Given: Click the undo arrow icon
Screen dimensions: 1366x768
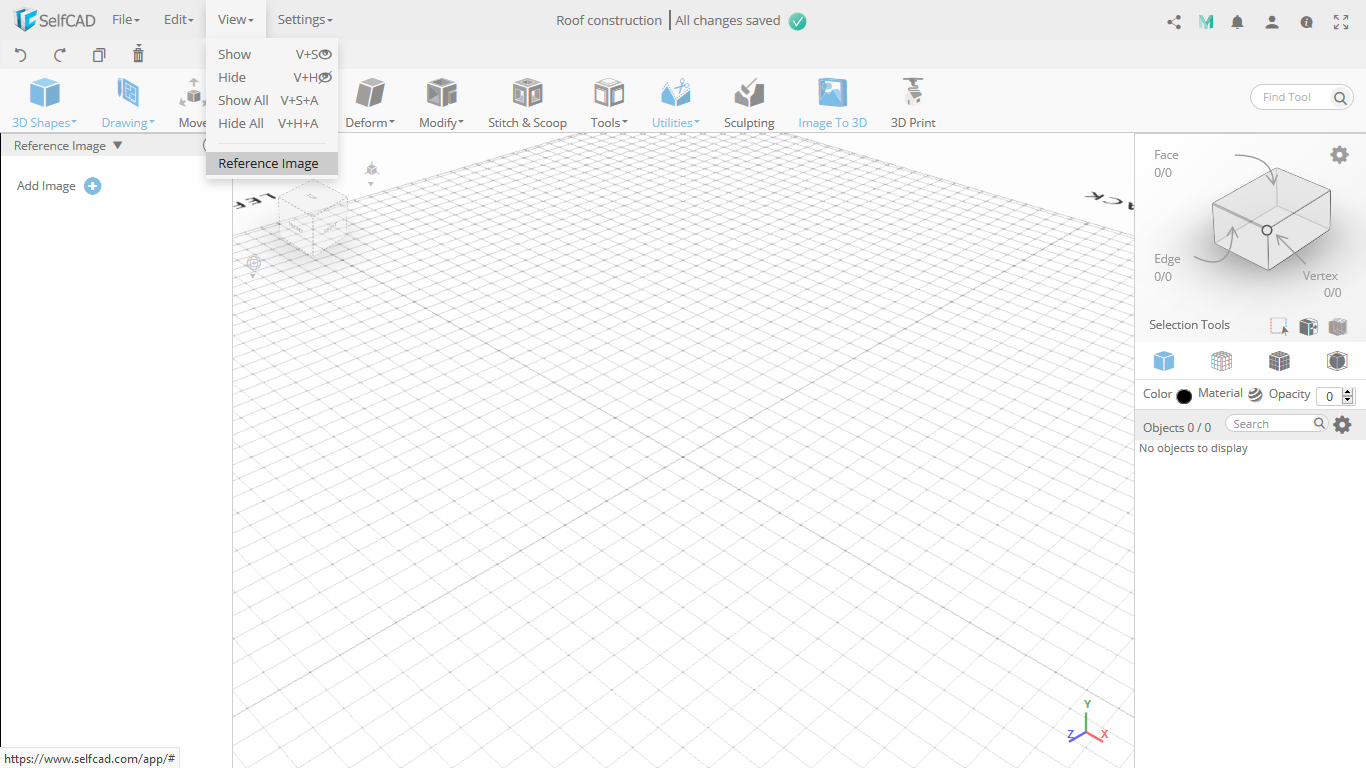Looking at the screenshot, I should point(21,55).
